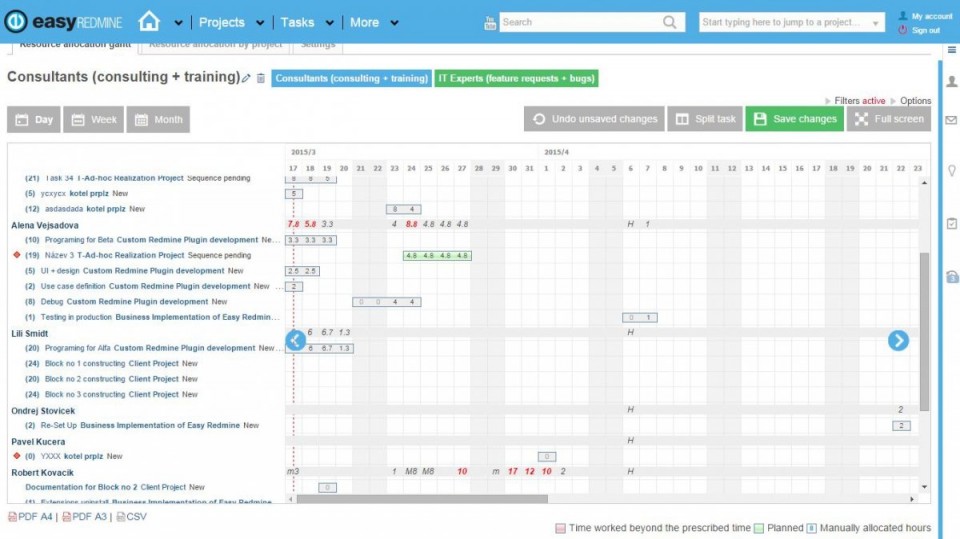Click the envelope icon in the right sidebar

pos(951,120)
